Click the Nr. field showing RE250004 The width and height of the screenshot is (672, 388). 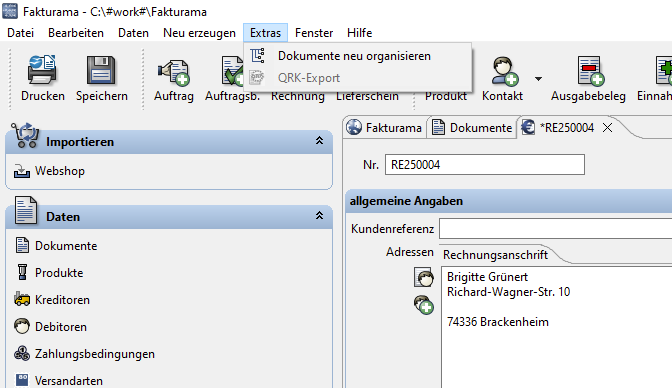click(485, 165)
